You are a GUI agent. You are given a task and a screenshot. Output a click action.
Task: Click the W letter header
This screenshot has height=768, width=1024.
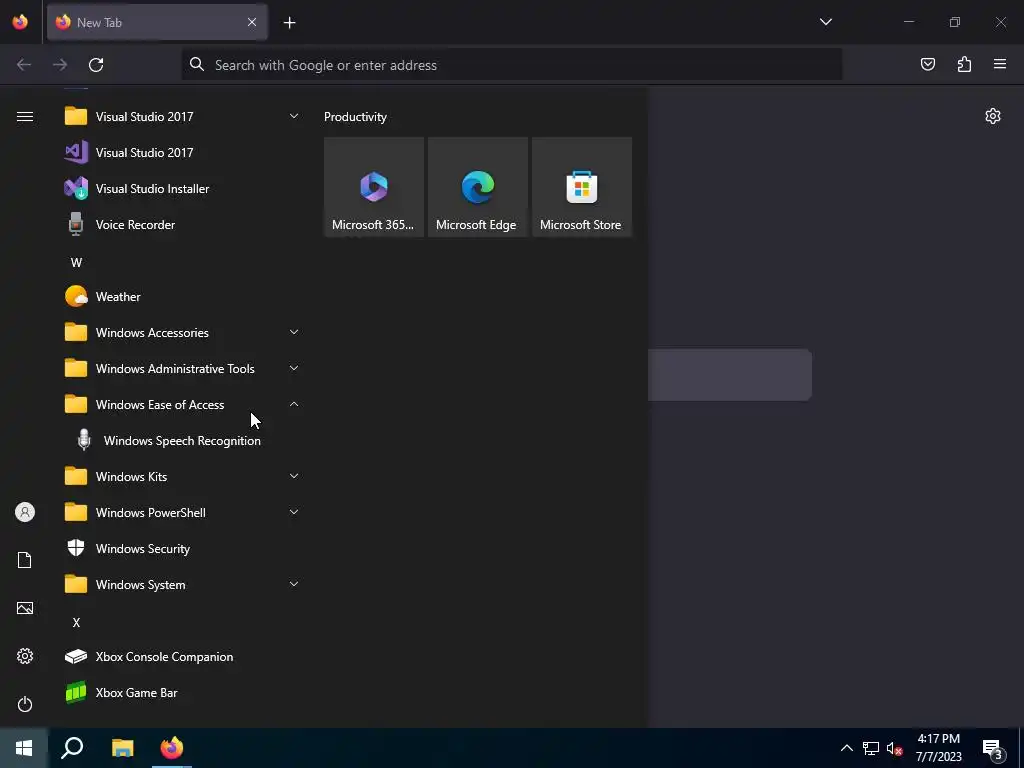point(76,263)
